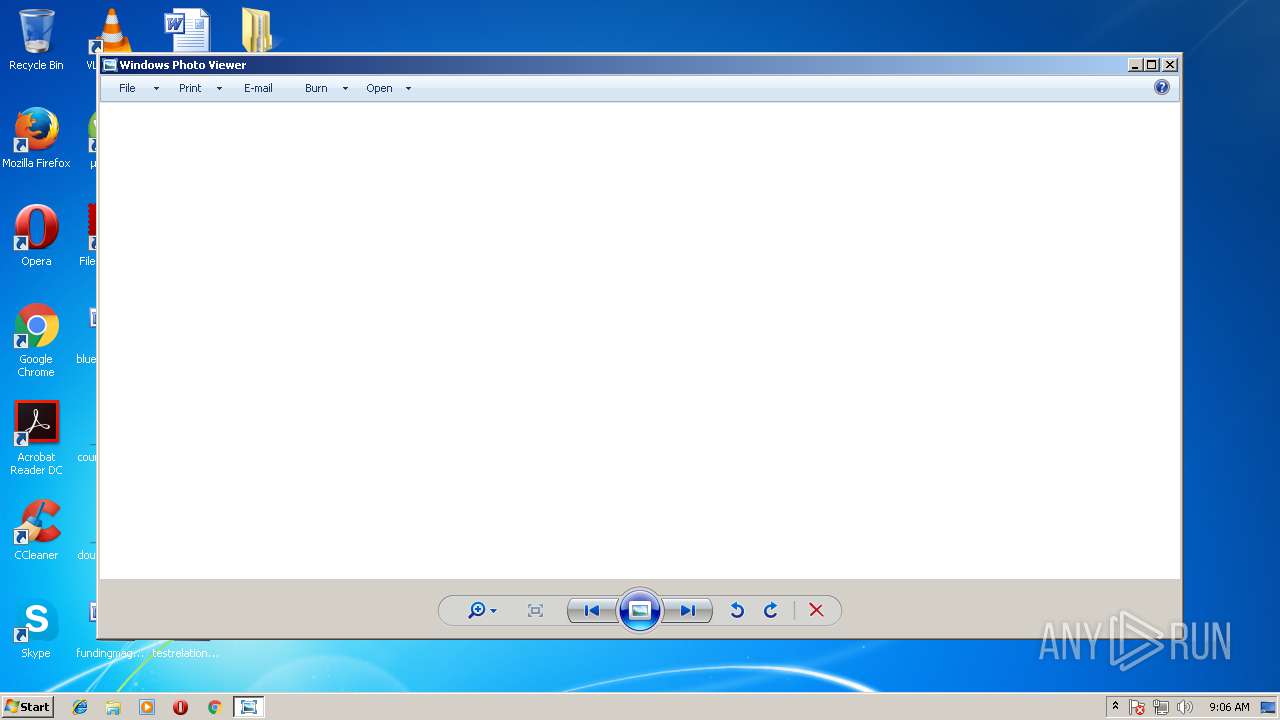Rotate the photo counterclockwise

pyautogui.click(x=737, y=610)
